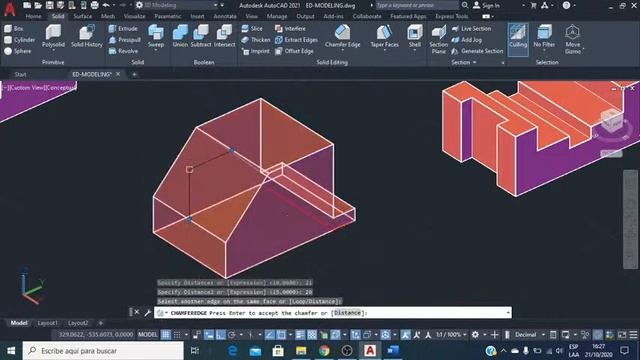
Task: Click Extract Edges tool
Action: coord(296,40)
